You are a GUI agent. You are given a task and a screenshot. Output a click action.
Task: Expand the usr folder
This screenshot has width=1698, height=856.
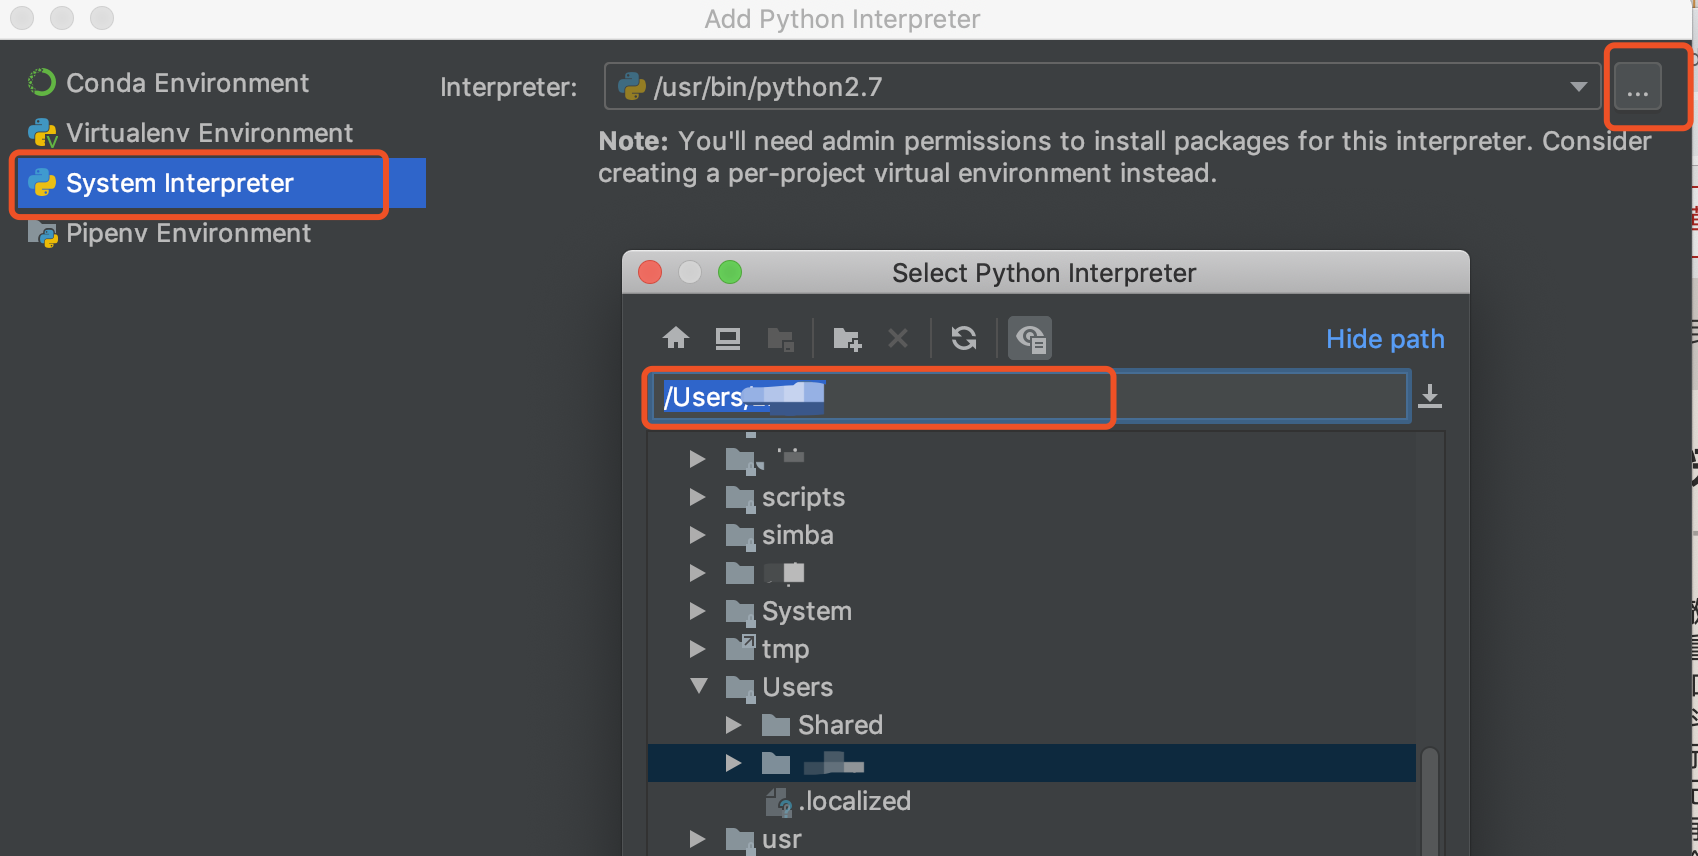pyautogui.click(x=698, y=839)
